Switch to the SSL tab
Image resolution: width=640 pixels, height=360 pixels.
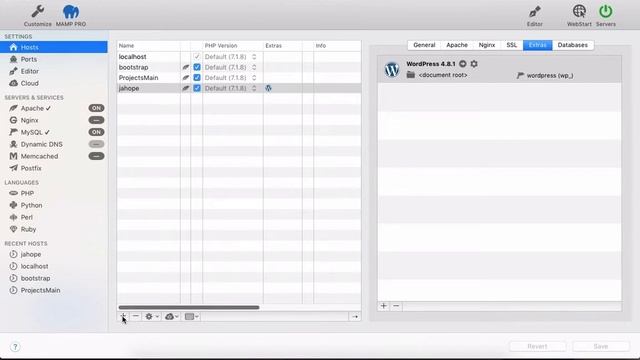pyautogui.click(x=511, y=45)
